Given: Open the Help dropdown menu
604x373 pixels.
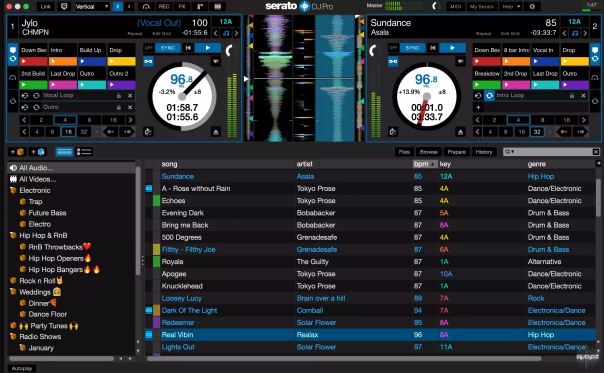Looking at the screenshot, I should tap(511, 7).
